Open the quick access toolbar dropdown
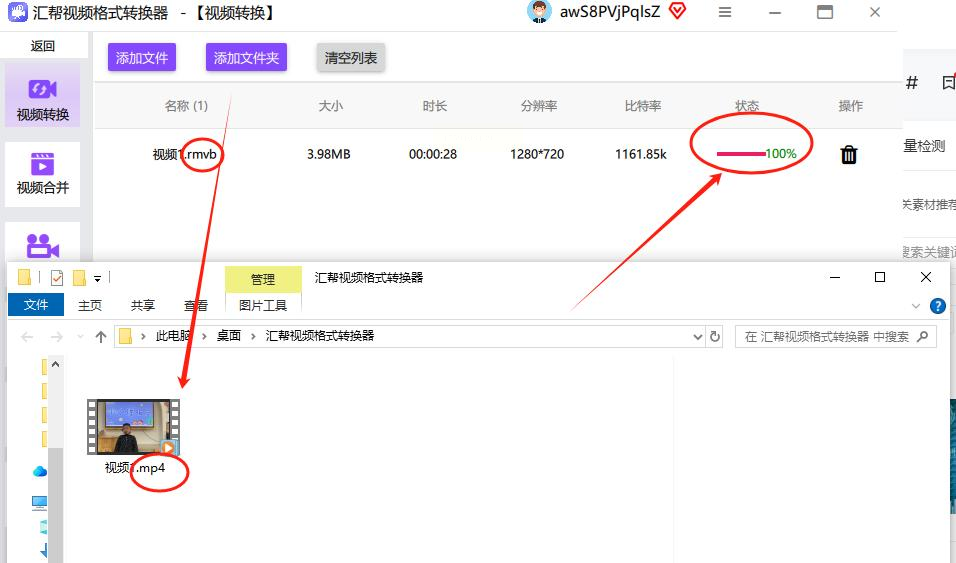The image size is (956, 563). 97,279
